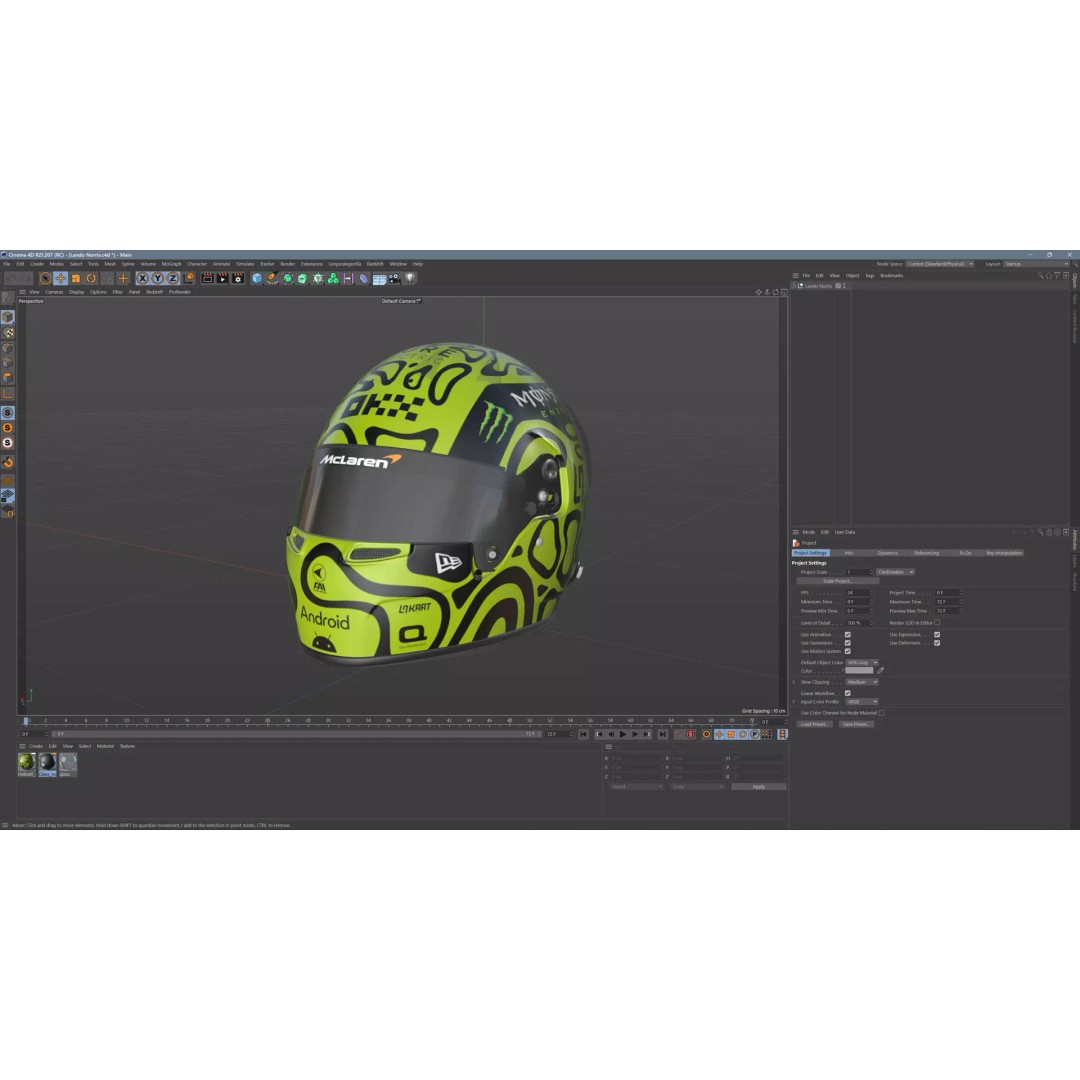Click the project Color swatch

coord(859,670)
